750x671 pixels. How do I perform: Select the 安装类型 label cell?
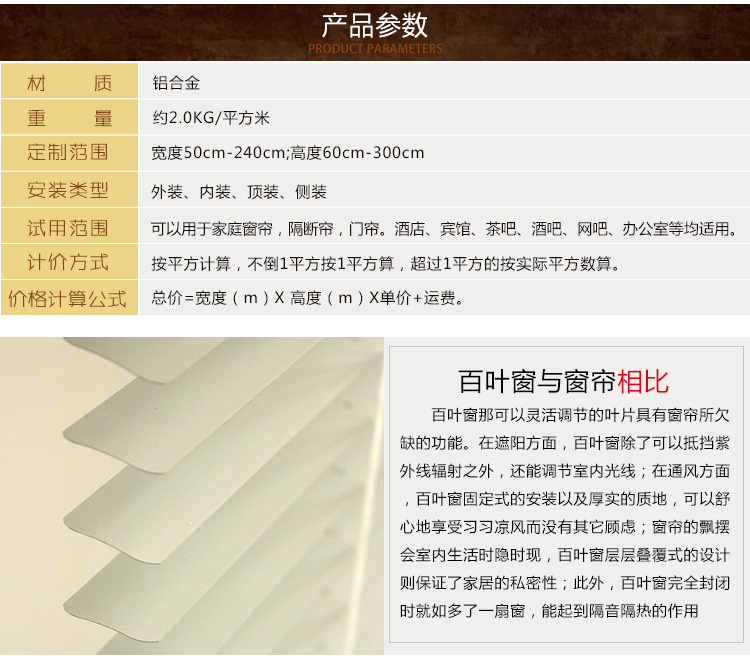[x=69, y=190]
